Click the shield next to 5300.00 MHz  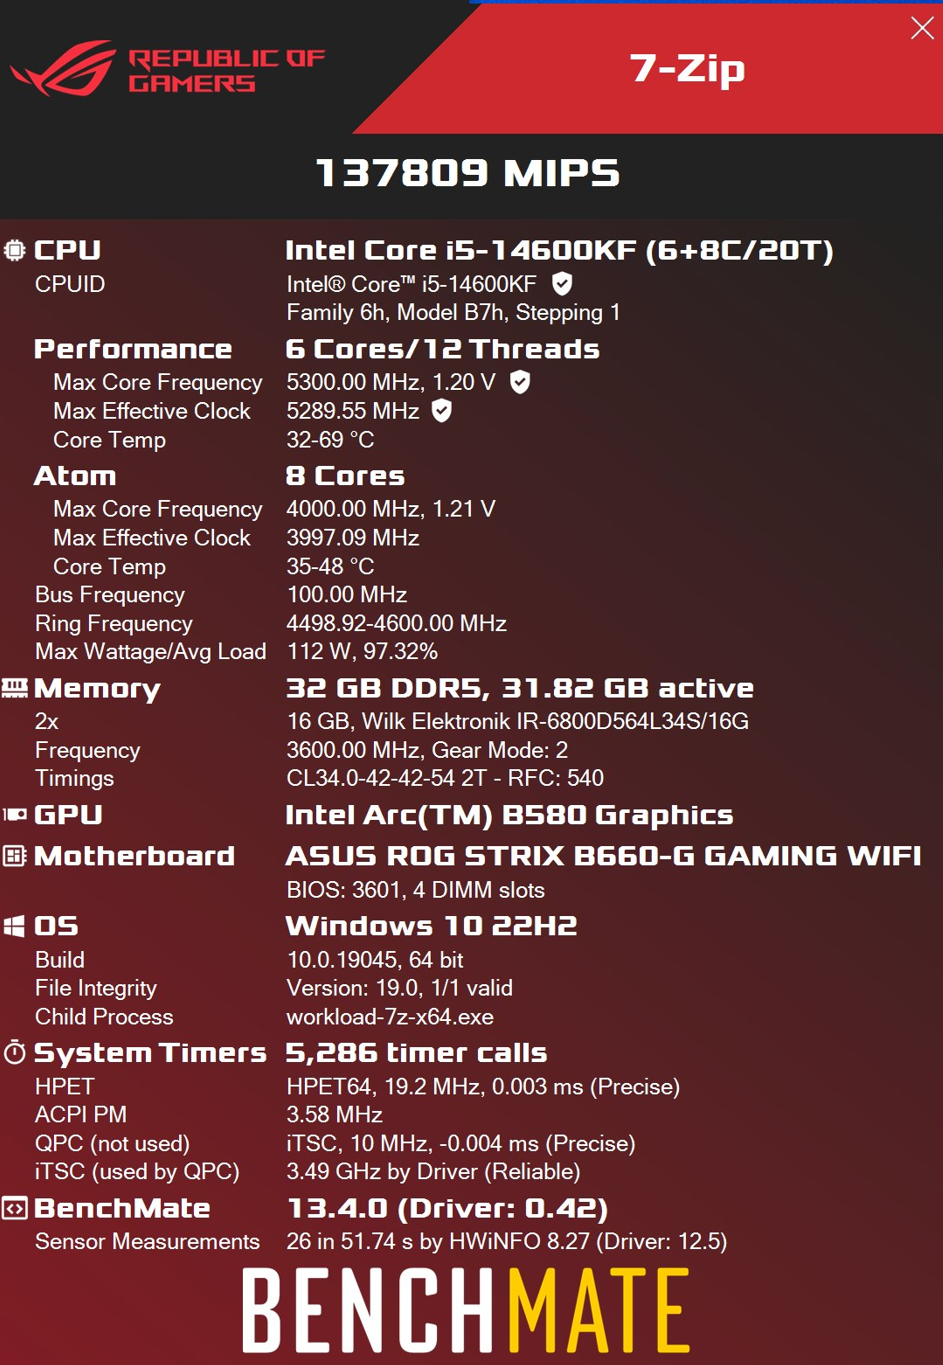point(520,382)
